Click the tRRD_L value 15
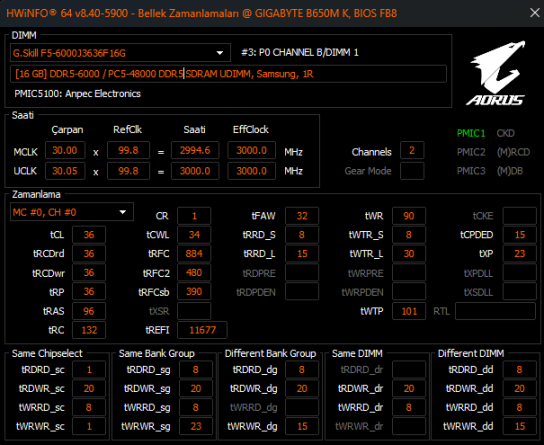The width and height of the screenshot is (544, 445). tap(302, 254)
